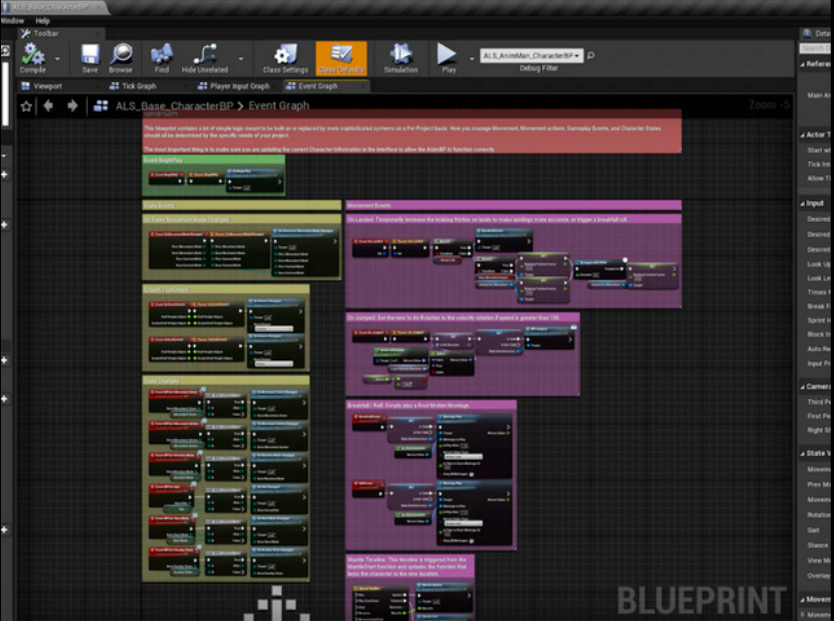Click the Play button
Viewport: 834px width, 621px height.
coord(447,58)
